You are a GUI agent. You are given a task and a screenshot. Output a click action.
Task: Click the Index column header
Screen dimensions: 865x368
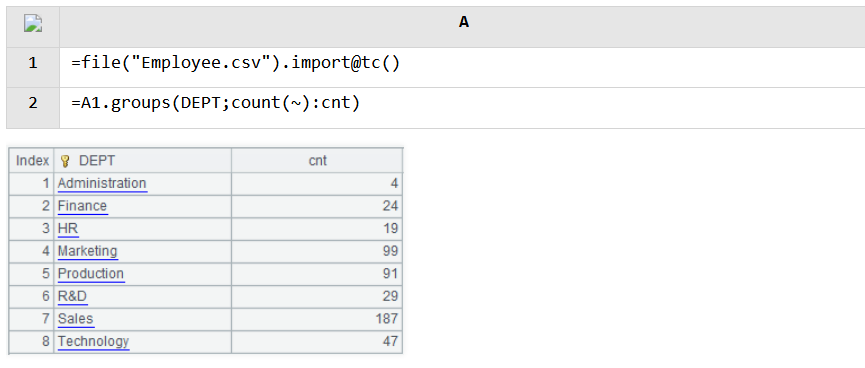pyautogui.click(x=32, y=161)
